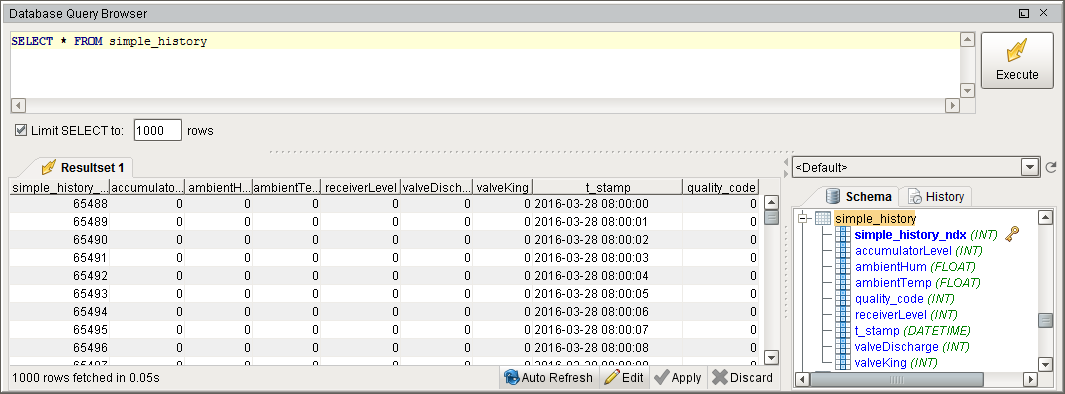Click the Execute lightning bolt button
1065x394 pixels.
click(1017, 60)
